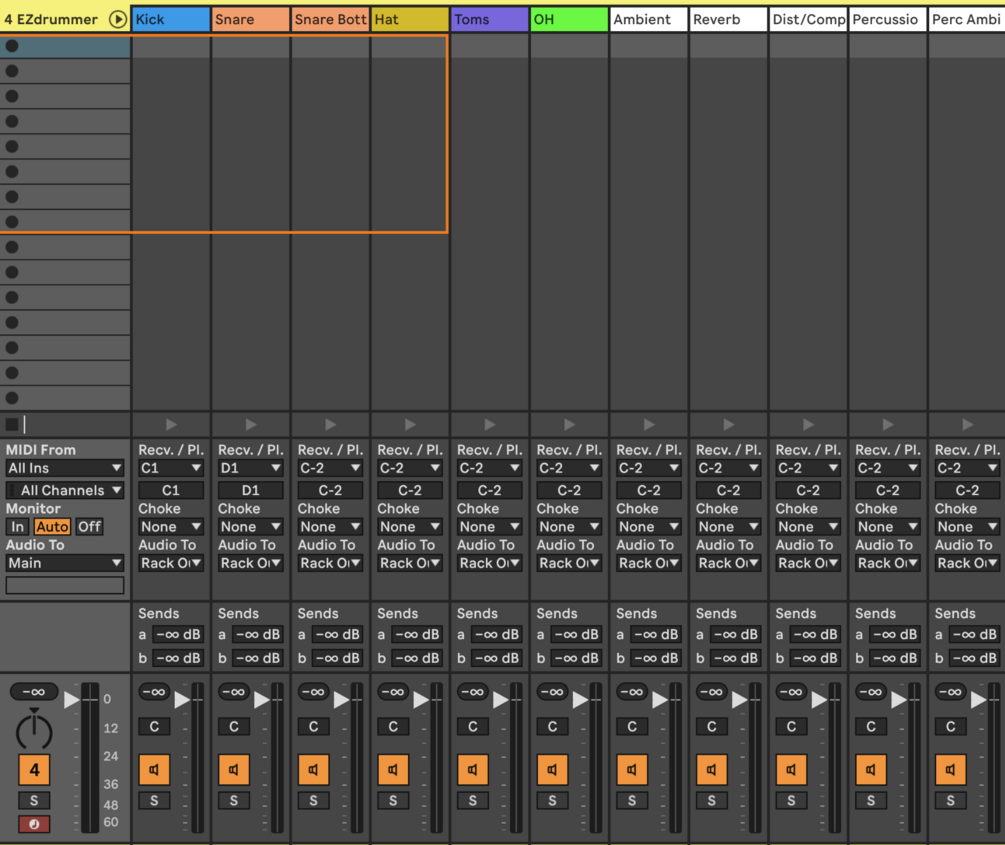Preview the Reverb chain play triangle
1005x845 pixels.
(x=729, y=424)
